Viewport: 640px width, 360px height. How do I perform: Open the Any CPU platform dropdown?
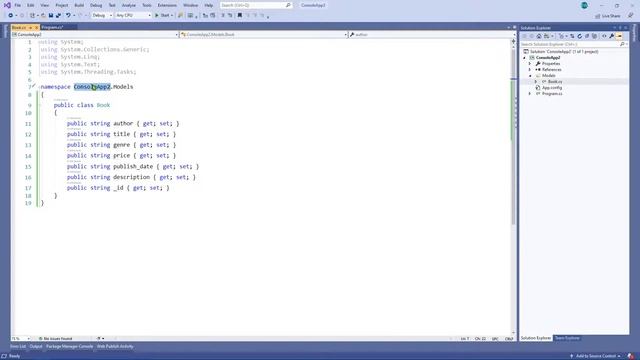[x=133, y=16]
